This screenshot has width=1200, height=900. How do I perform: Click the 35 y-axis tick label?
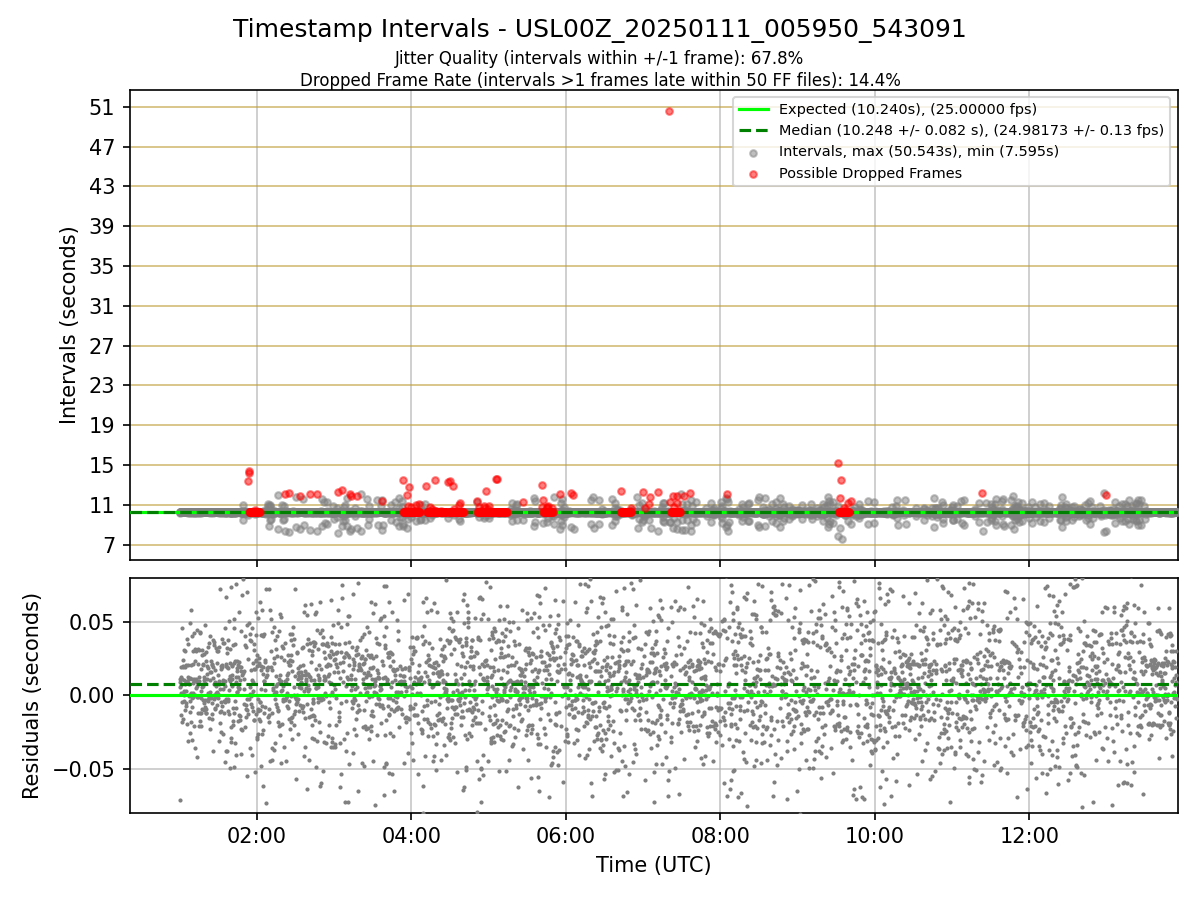coord(104,266)
